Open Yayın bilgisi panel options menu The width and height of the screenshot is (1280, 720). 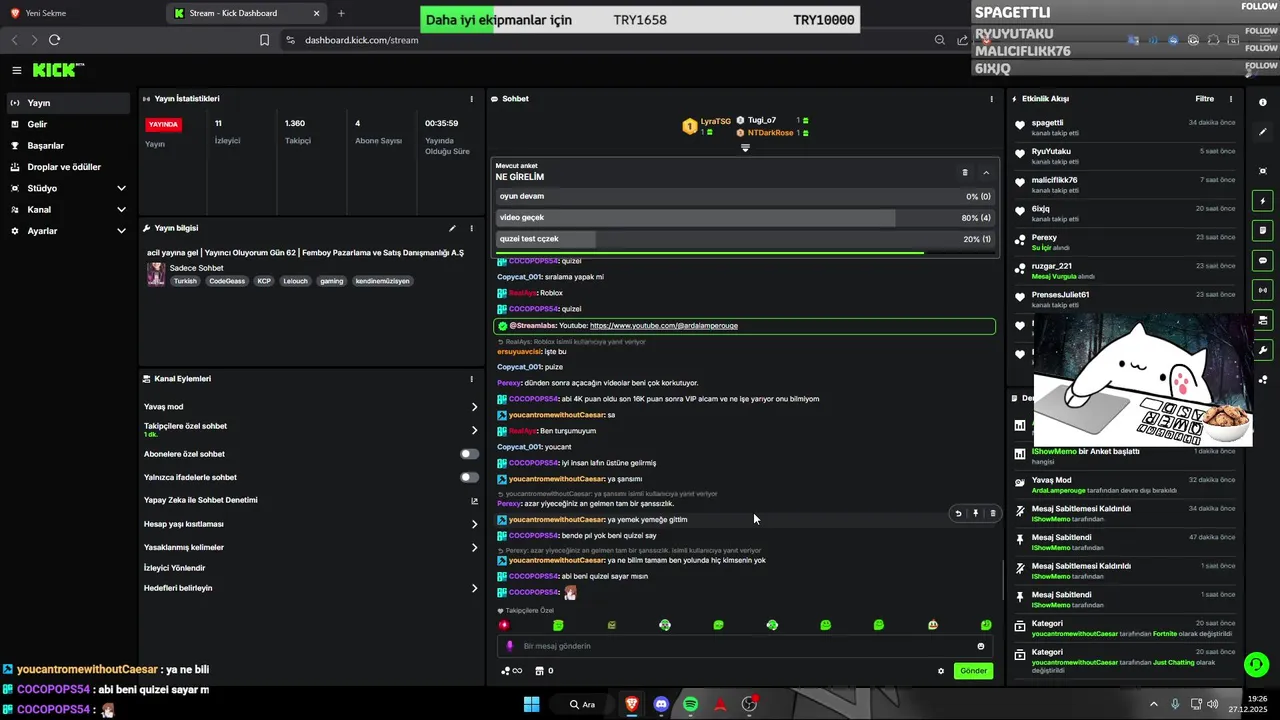pyautogui.click(x=472, y=228)
